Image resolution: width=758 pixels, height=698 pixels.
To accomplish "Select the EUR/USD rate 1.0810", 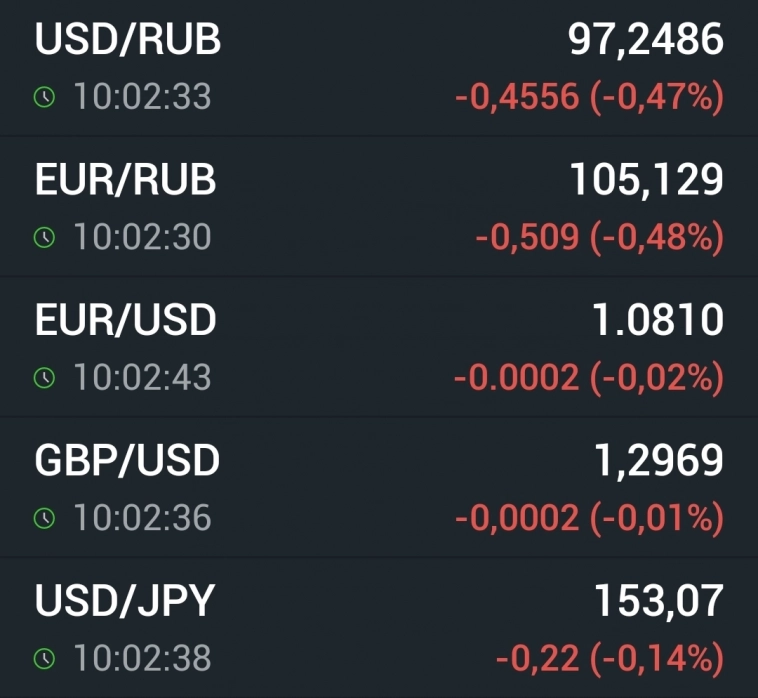I will click(x=657, y=320).
